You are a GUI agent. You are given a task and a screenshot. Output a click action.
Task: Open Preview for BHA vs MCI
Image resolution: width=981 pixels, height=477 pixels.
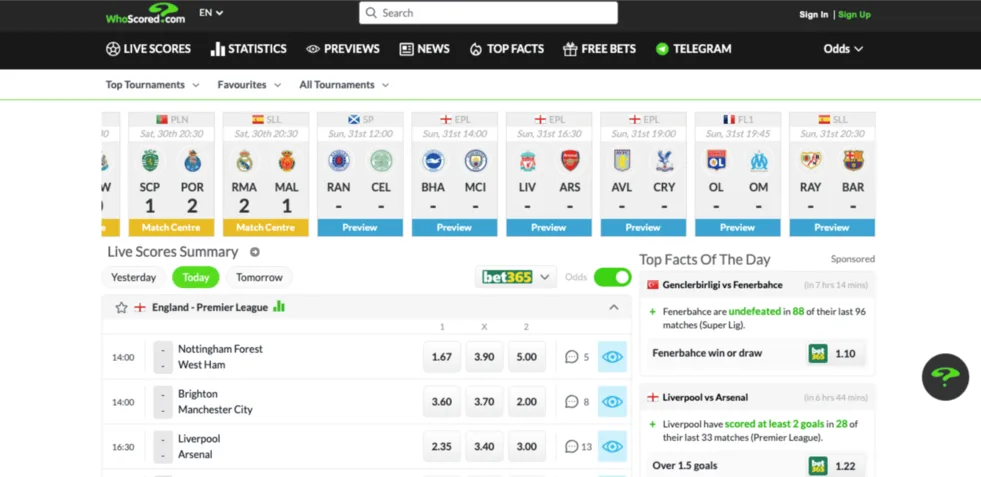click(x=454, y=228)
